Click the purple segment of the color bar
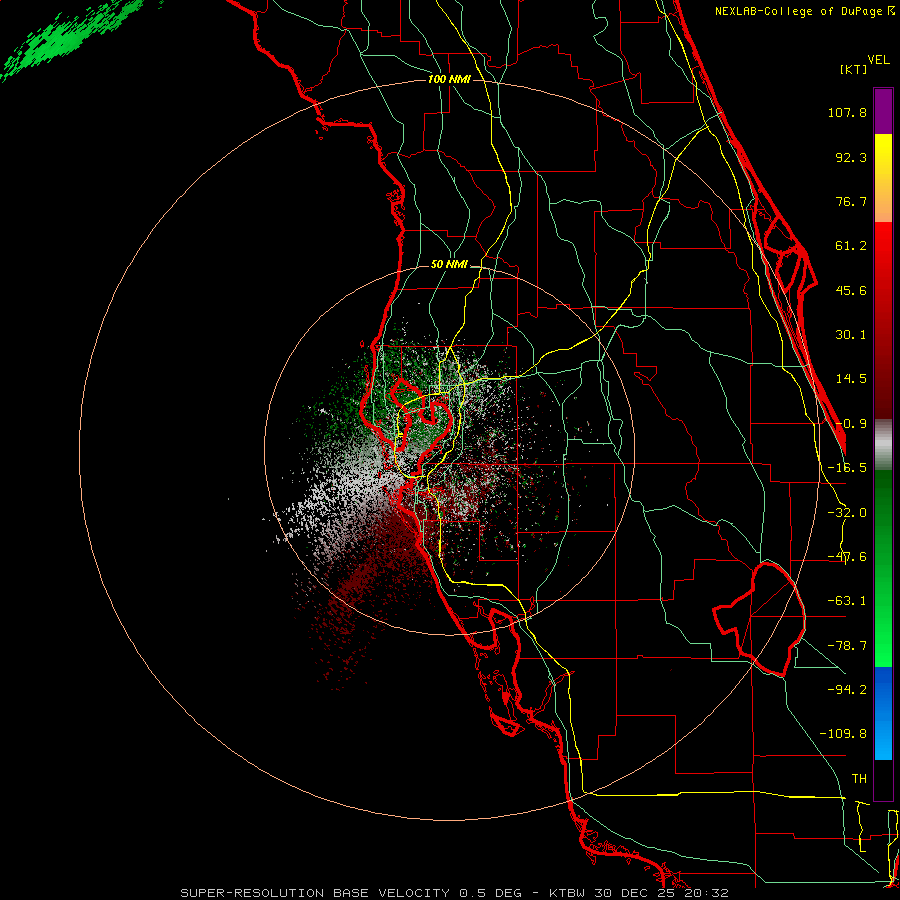 [x=883, y=112]
